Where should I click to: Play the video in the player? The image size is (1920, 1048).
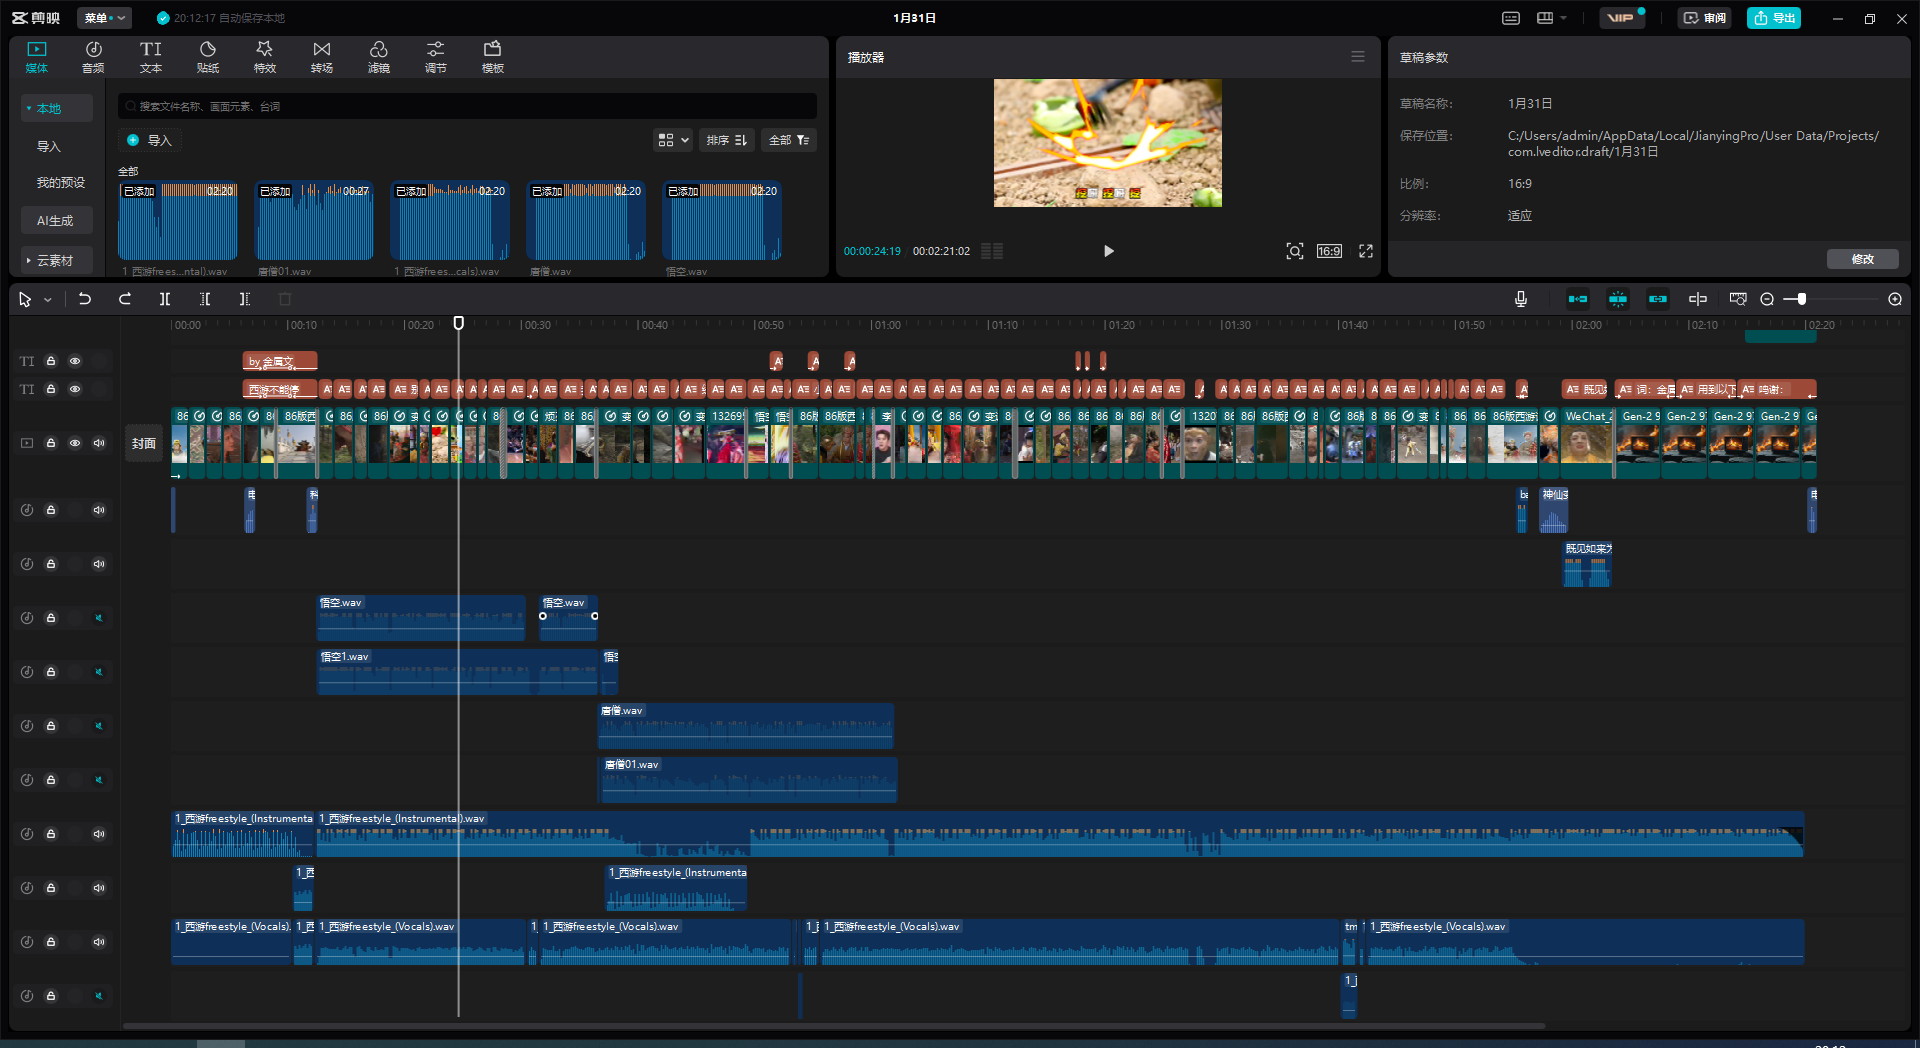[x=1108, y=251]
